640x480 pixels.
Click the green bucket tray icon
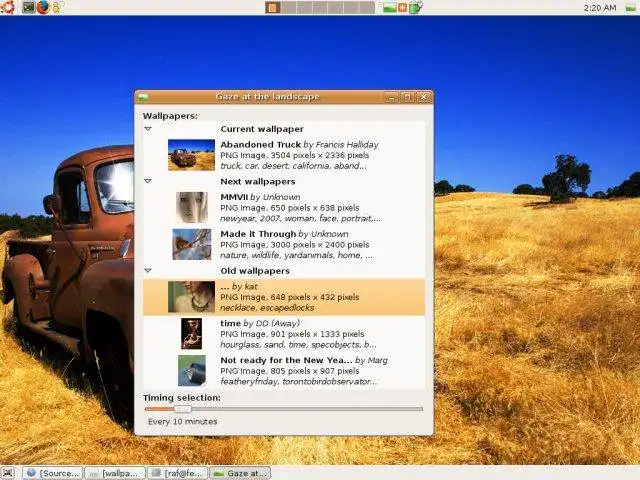coord(415,7)
